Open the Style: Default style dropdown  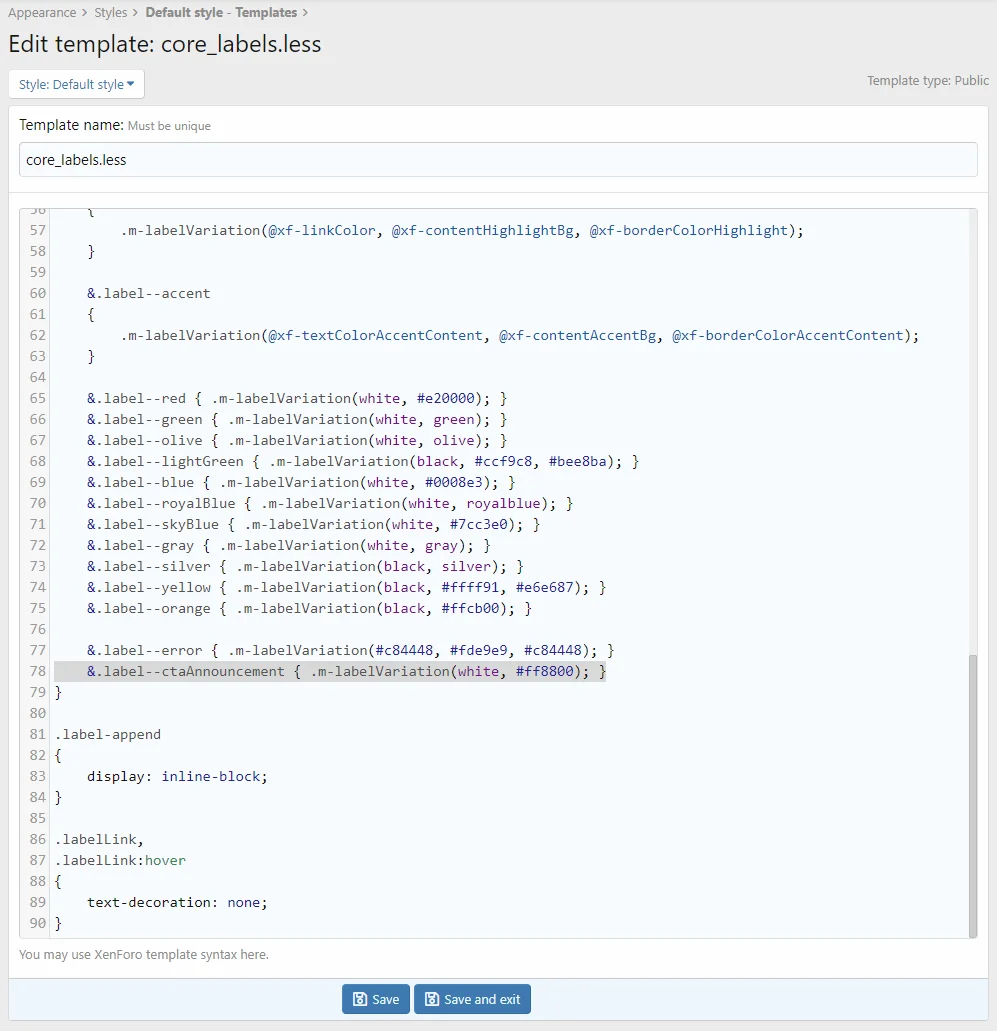pos(76,84)
